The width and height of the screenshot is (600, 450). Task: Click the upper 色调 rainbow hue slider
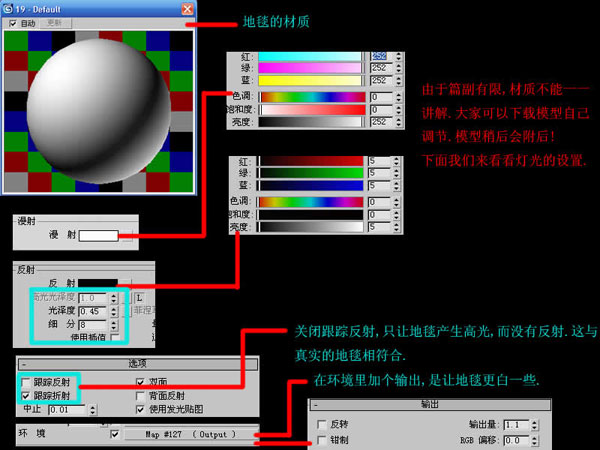(x=313, y=97)
